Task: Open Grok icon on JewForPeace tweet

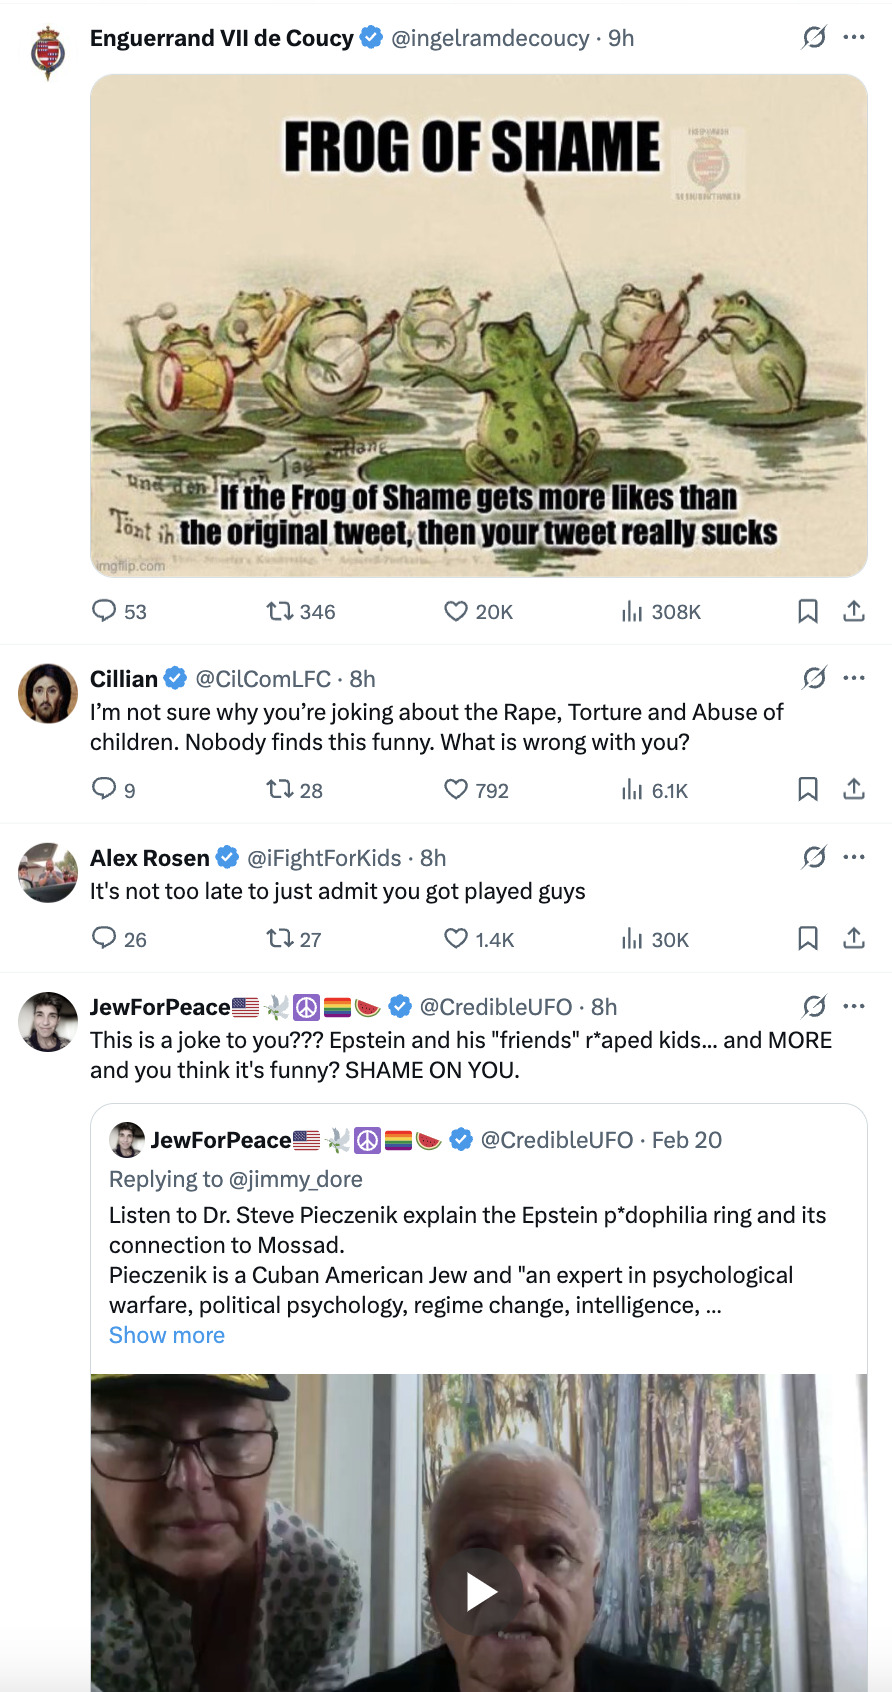Action: (x=814, y=1006)
